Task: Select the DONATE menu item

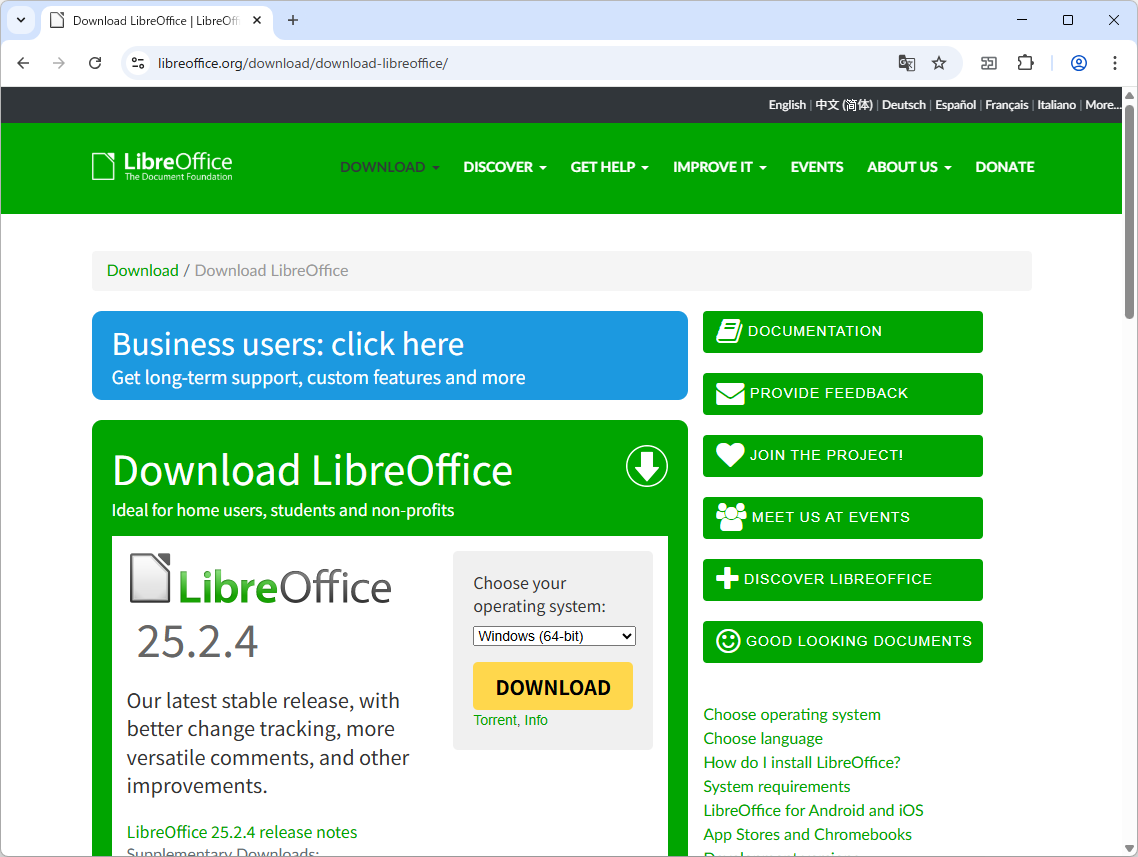Action: point(1004,167)
